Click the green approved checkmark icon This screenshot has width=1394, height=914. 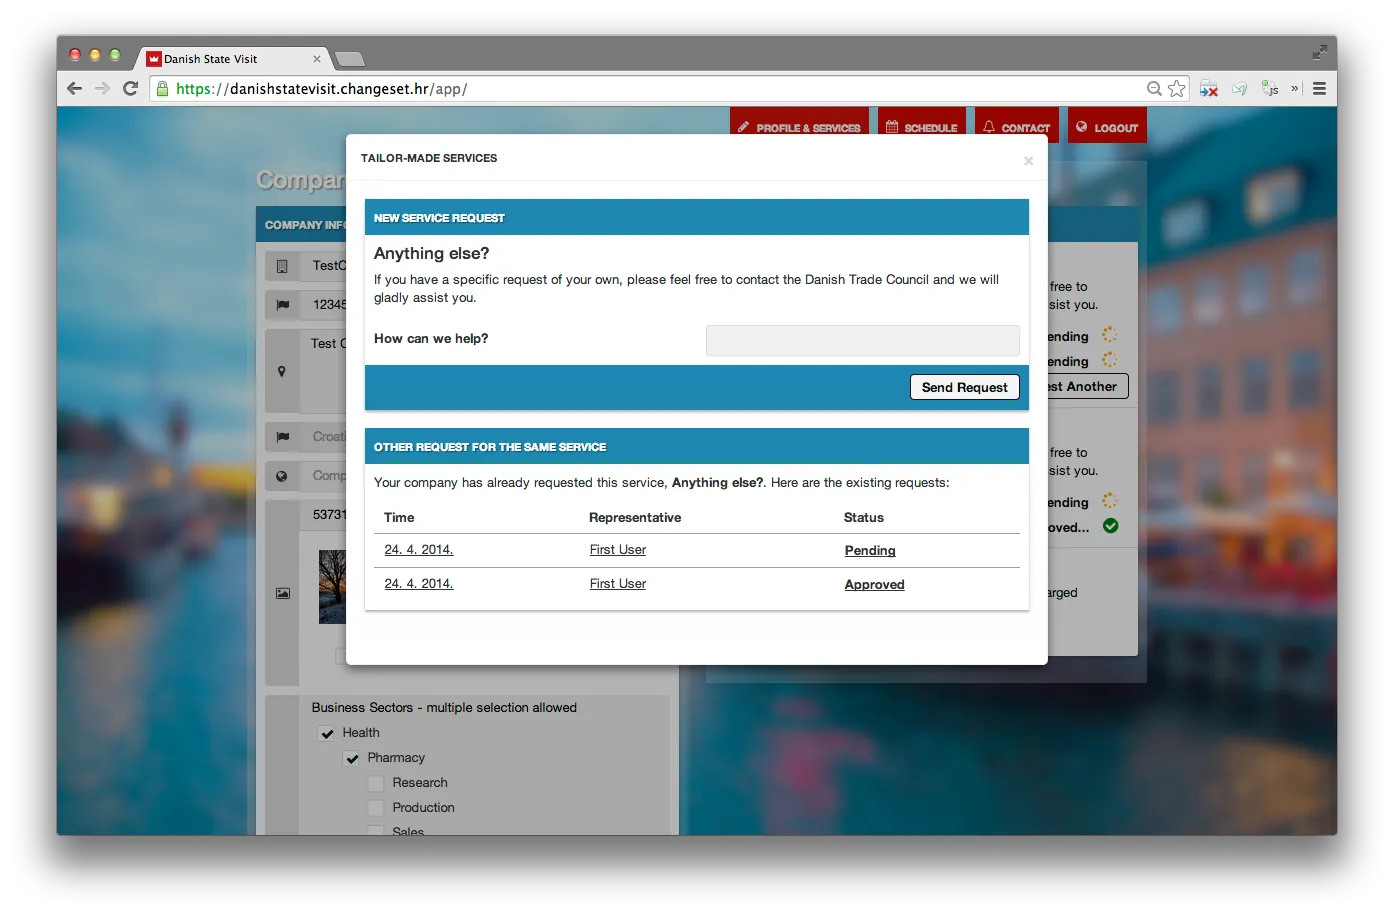pyautogui.click(x=1110, y=526)
